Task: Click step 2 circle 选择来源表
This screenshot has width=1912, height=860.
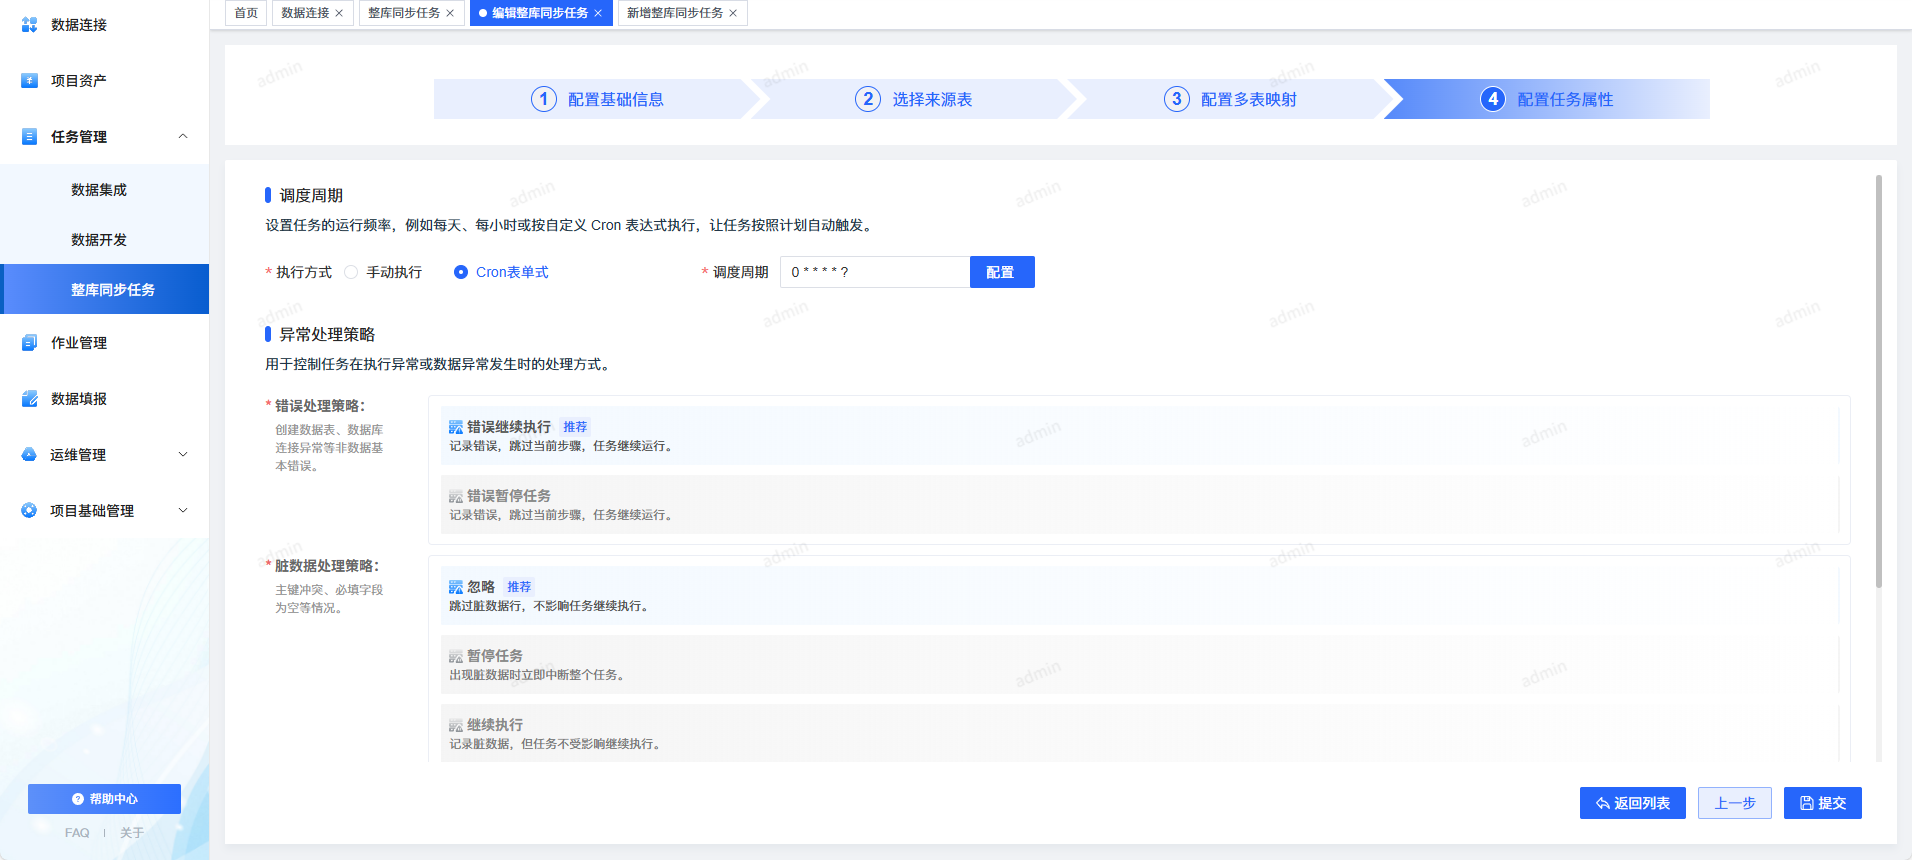Action: point(868,99)
